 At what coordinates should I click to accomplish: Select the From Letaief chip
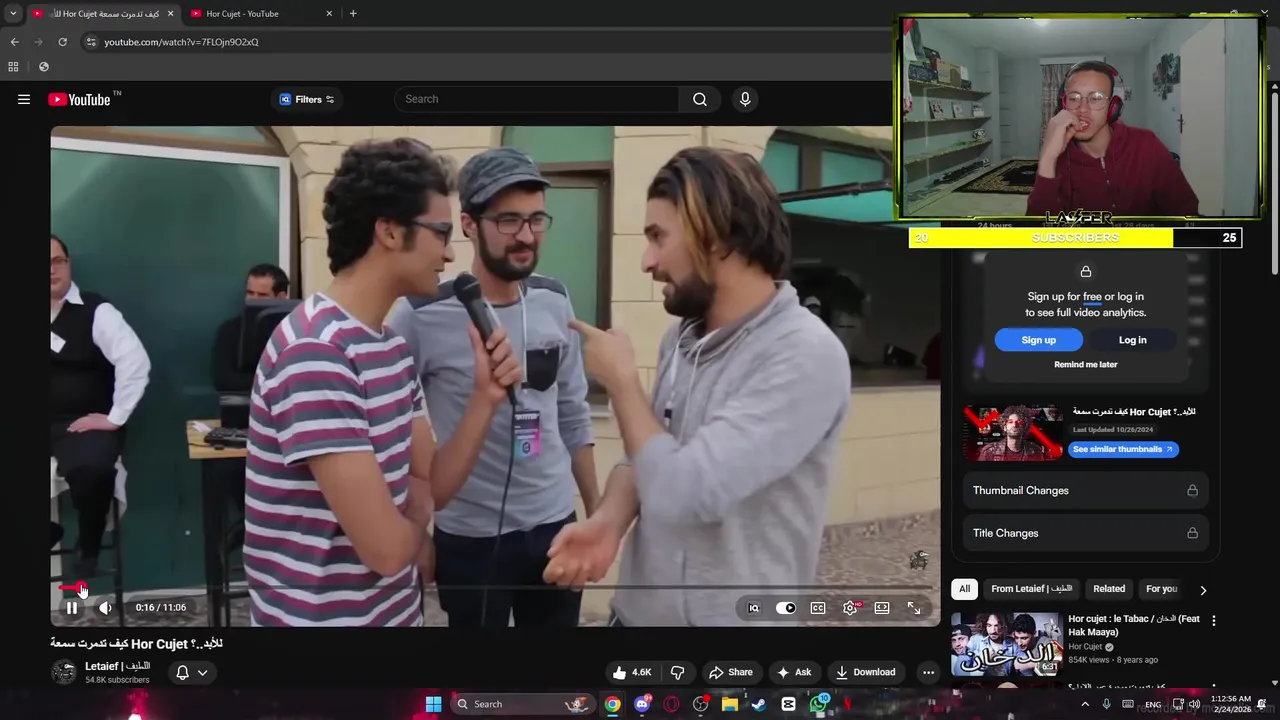1031,589
